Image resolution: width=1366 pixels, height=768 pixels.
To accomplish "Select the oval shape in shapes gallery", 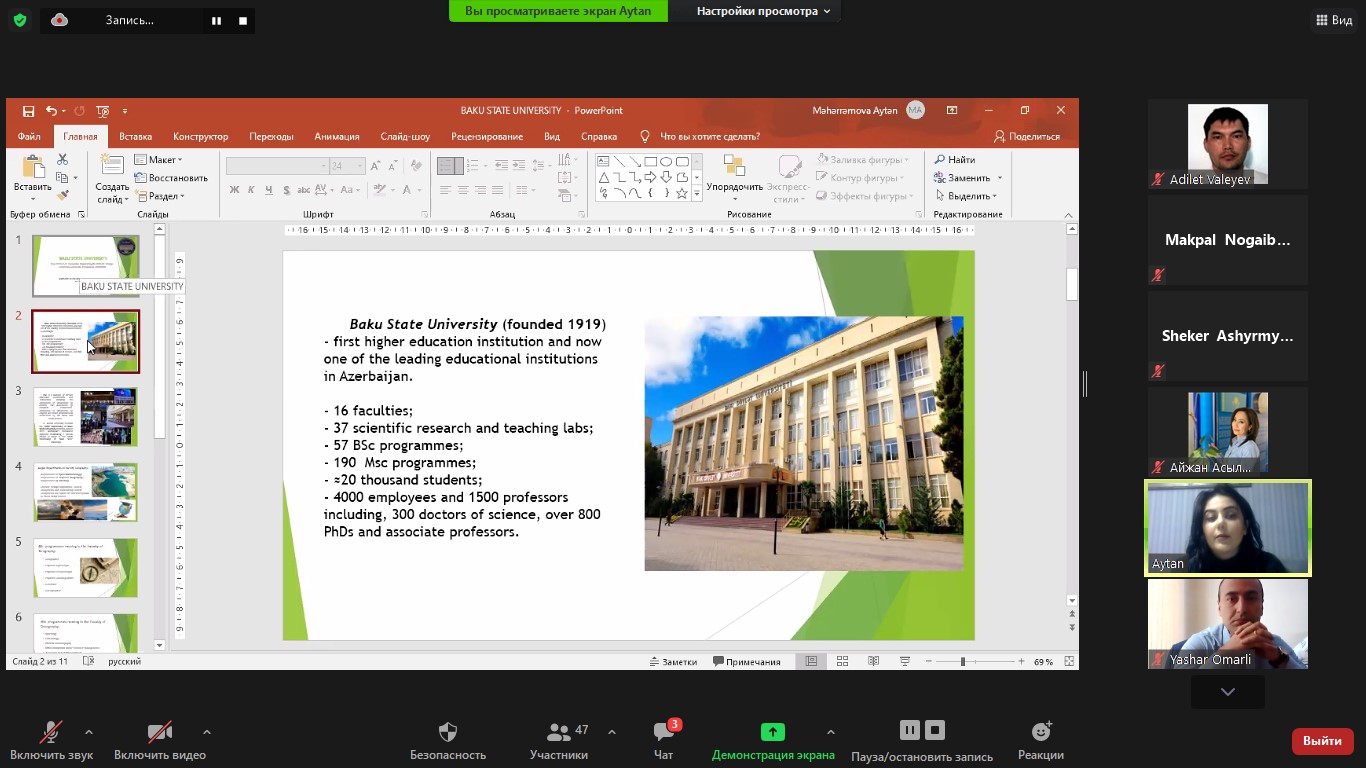I will (666, 161).
